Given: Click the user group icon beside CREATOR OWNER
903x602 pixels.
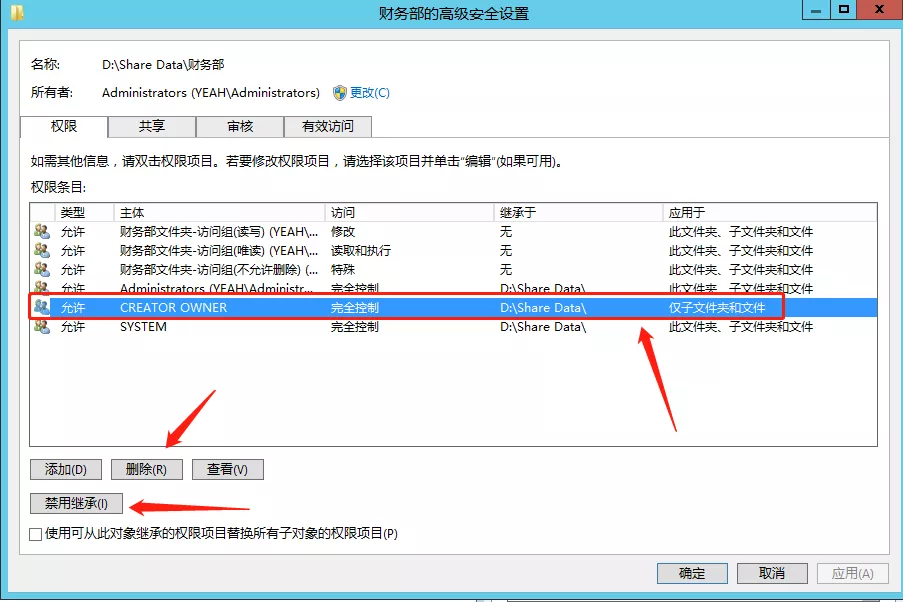Looking at the screenshot, I should point(42,308).
